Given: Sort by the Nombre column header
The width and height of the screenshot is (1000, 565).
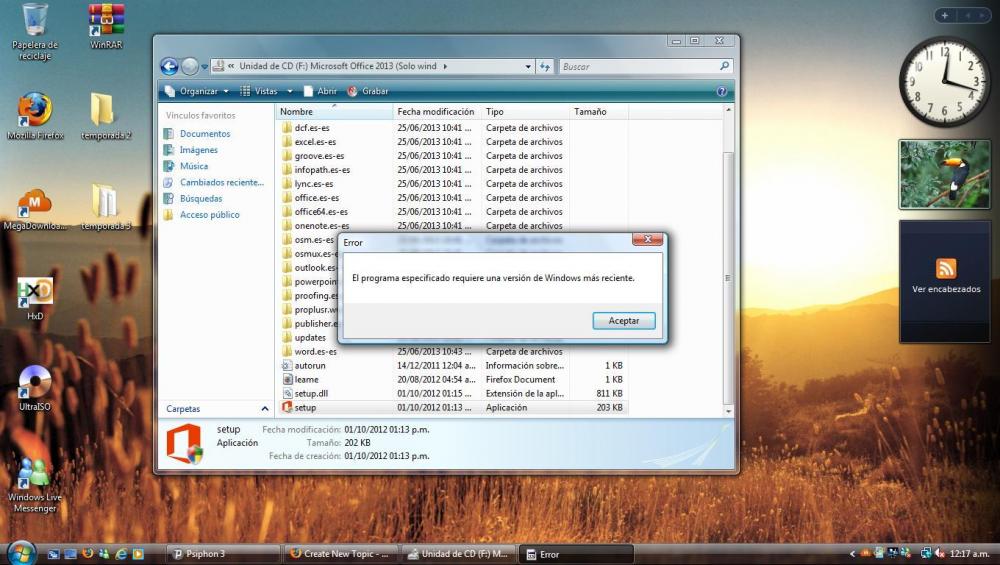Looking at the screenshot, I should [x=335, y=112].
